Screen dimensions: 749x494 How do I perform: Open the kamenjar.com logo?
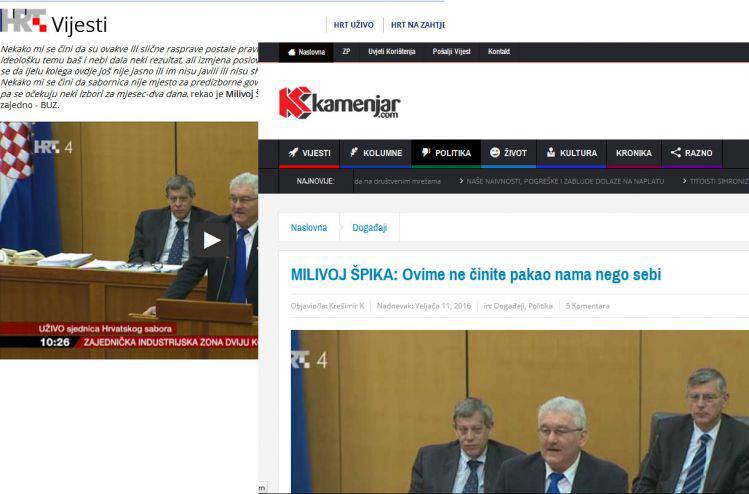coord(339,103)
